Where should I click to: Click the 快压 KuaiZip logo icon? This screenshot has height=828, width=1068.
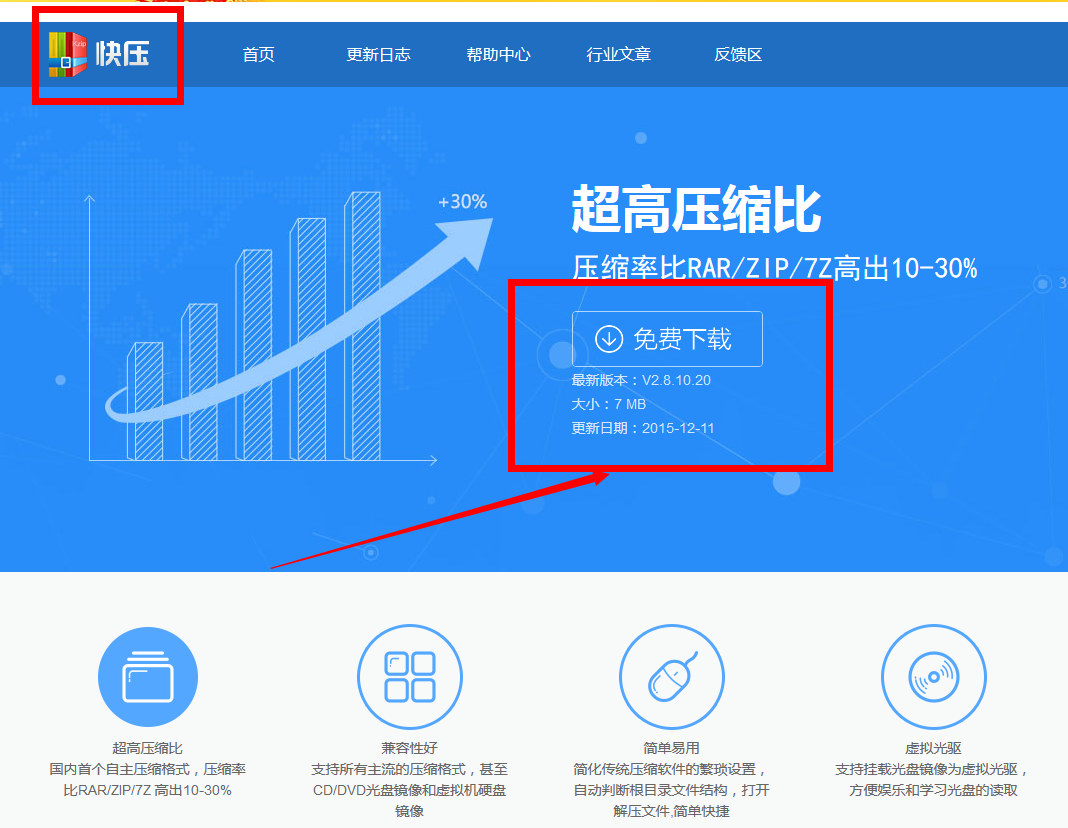67,54
